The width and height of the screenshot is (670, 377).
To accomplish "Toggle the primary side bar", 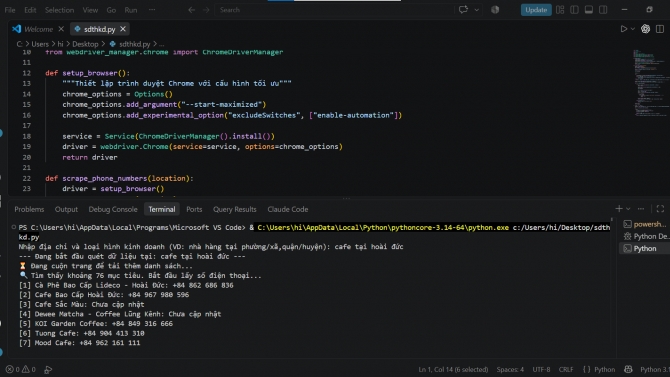I will [574, 10].
